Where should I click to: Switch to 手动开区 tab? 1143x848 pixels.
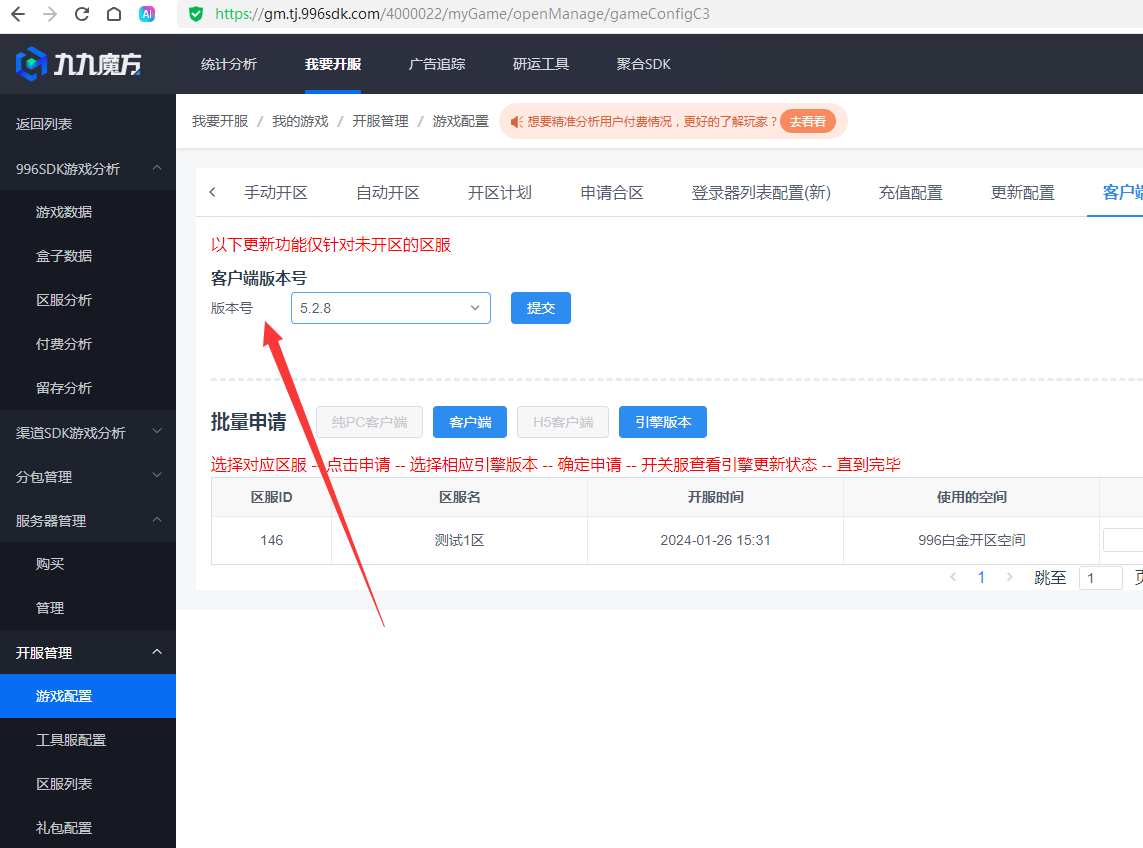(276, 192)
